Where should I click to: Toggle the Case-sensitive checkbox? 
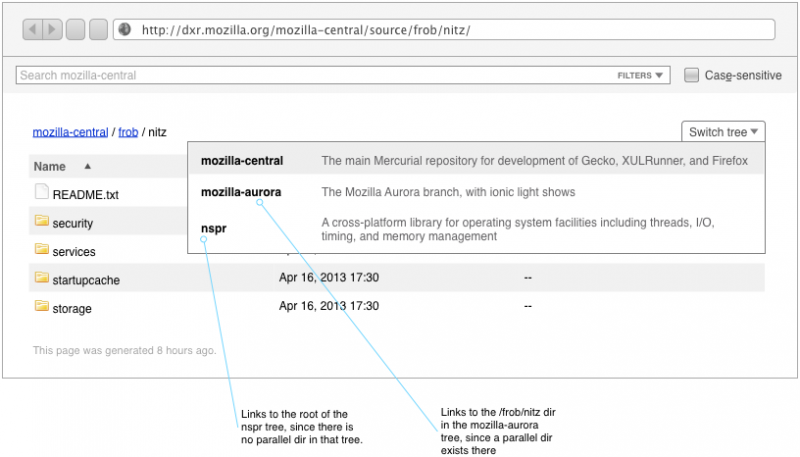(691, 75)
